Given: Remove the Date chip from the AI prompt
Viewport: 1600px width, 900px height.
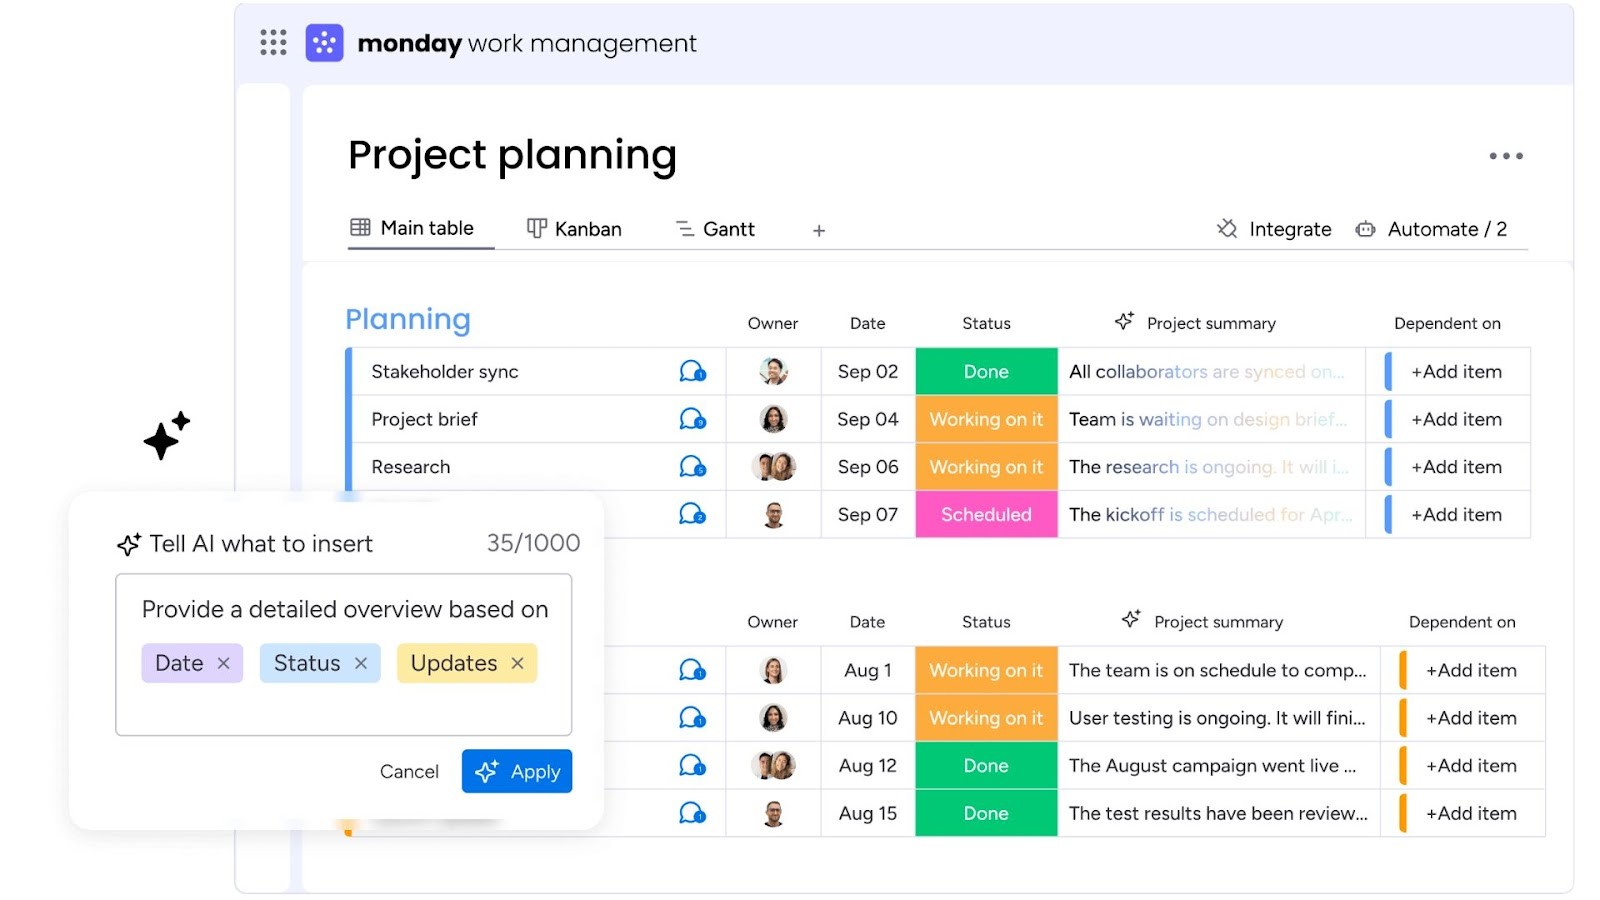Looking at the screenshot, I should 224,662.
